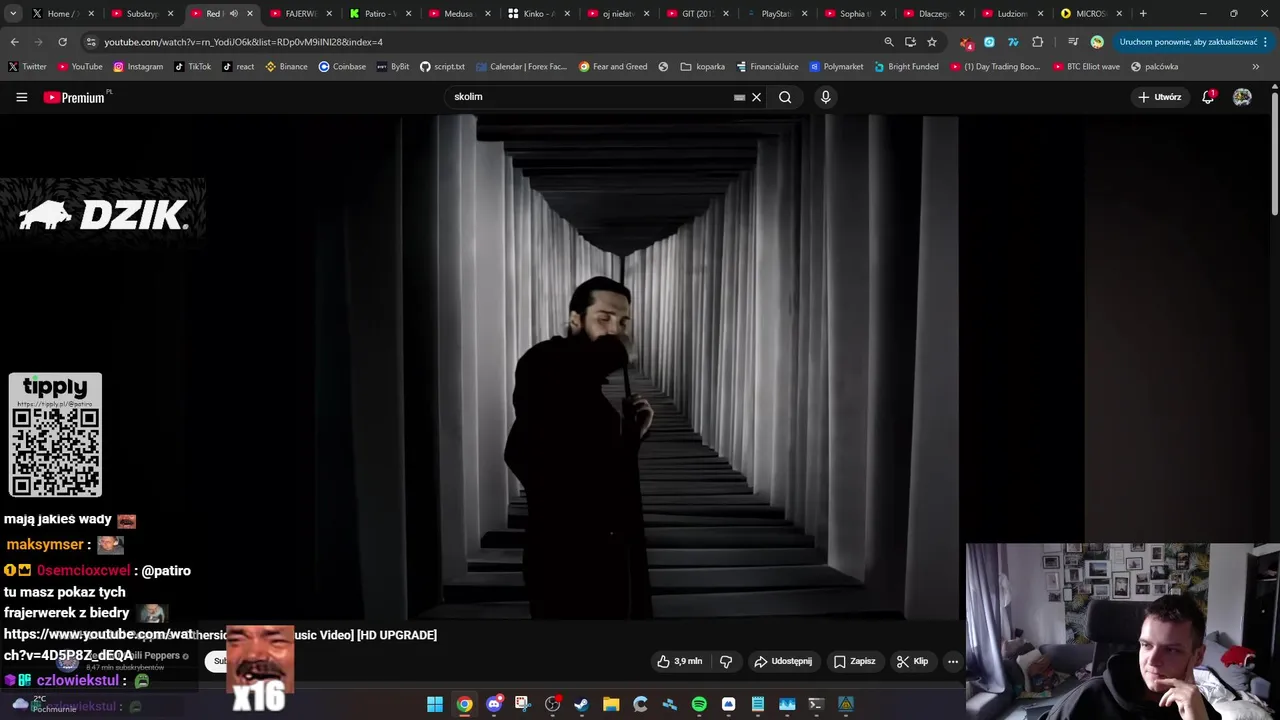Open the BTC Elliot wave bookmark
Screen dimensions: 1280x720
(x=1086, y=67)
